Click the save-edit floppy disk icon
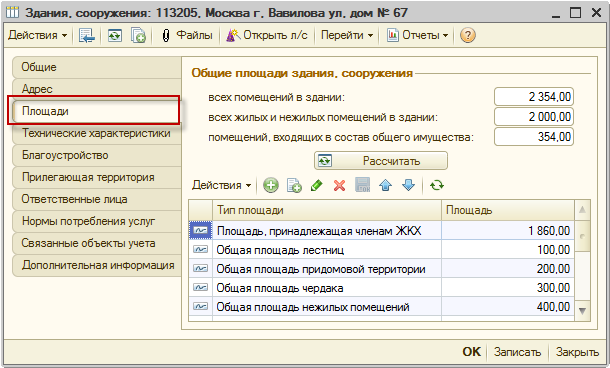Screen dimensions: 610x368 pyautogui.click(x=363, y=185)
